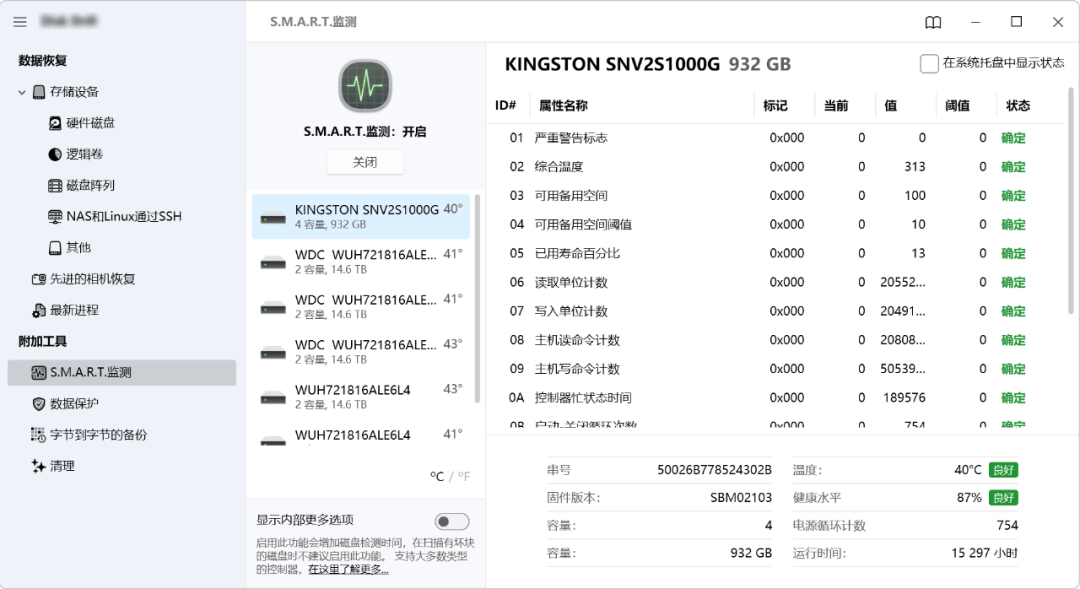1080x589 pixels.
Task: Select the 控制器忙状态时间 attribute row
Action: (777, 398)
